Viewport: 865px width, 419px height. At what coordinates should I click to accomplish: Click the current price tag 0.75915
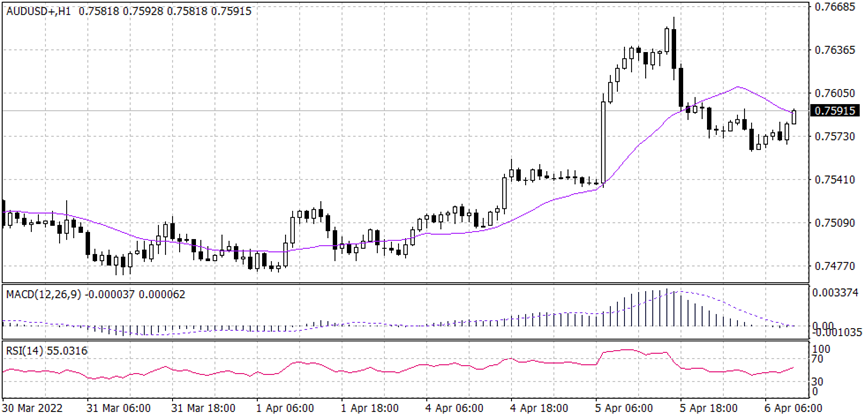(x=834, y=111)
